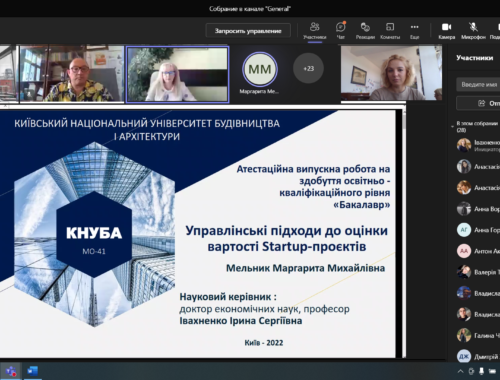The width and height of the screenshot is (500, 380).
Task: Click the АА avatar of Антон
Action: pos(464,251)
